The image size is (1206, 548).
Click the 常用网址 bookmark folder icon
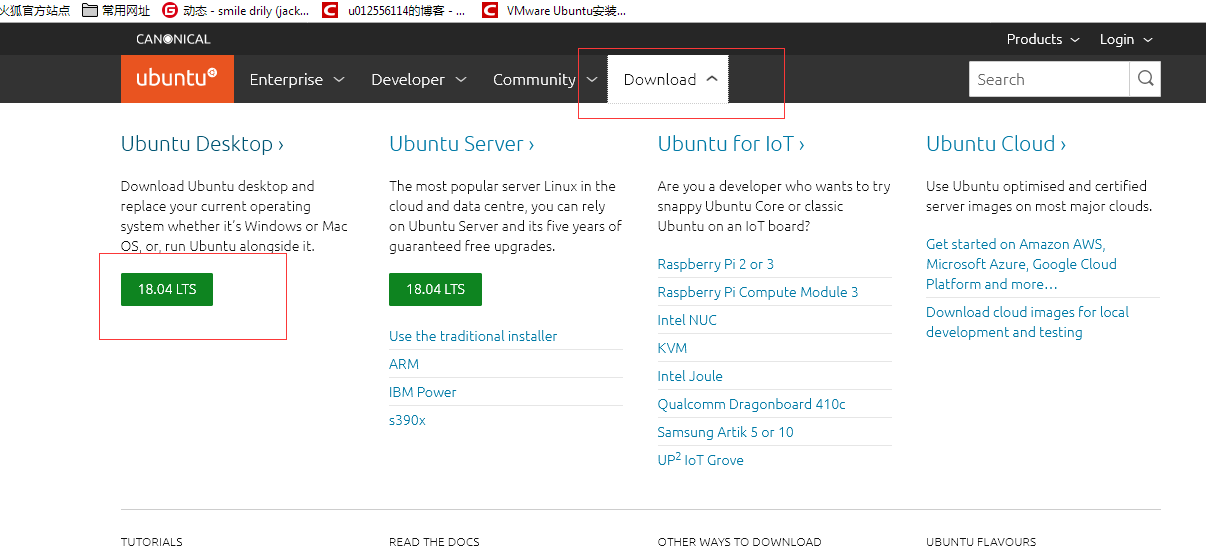coord(90,11)
